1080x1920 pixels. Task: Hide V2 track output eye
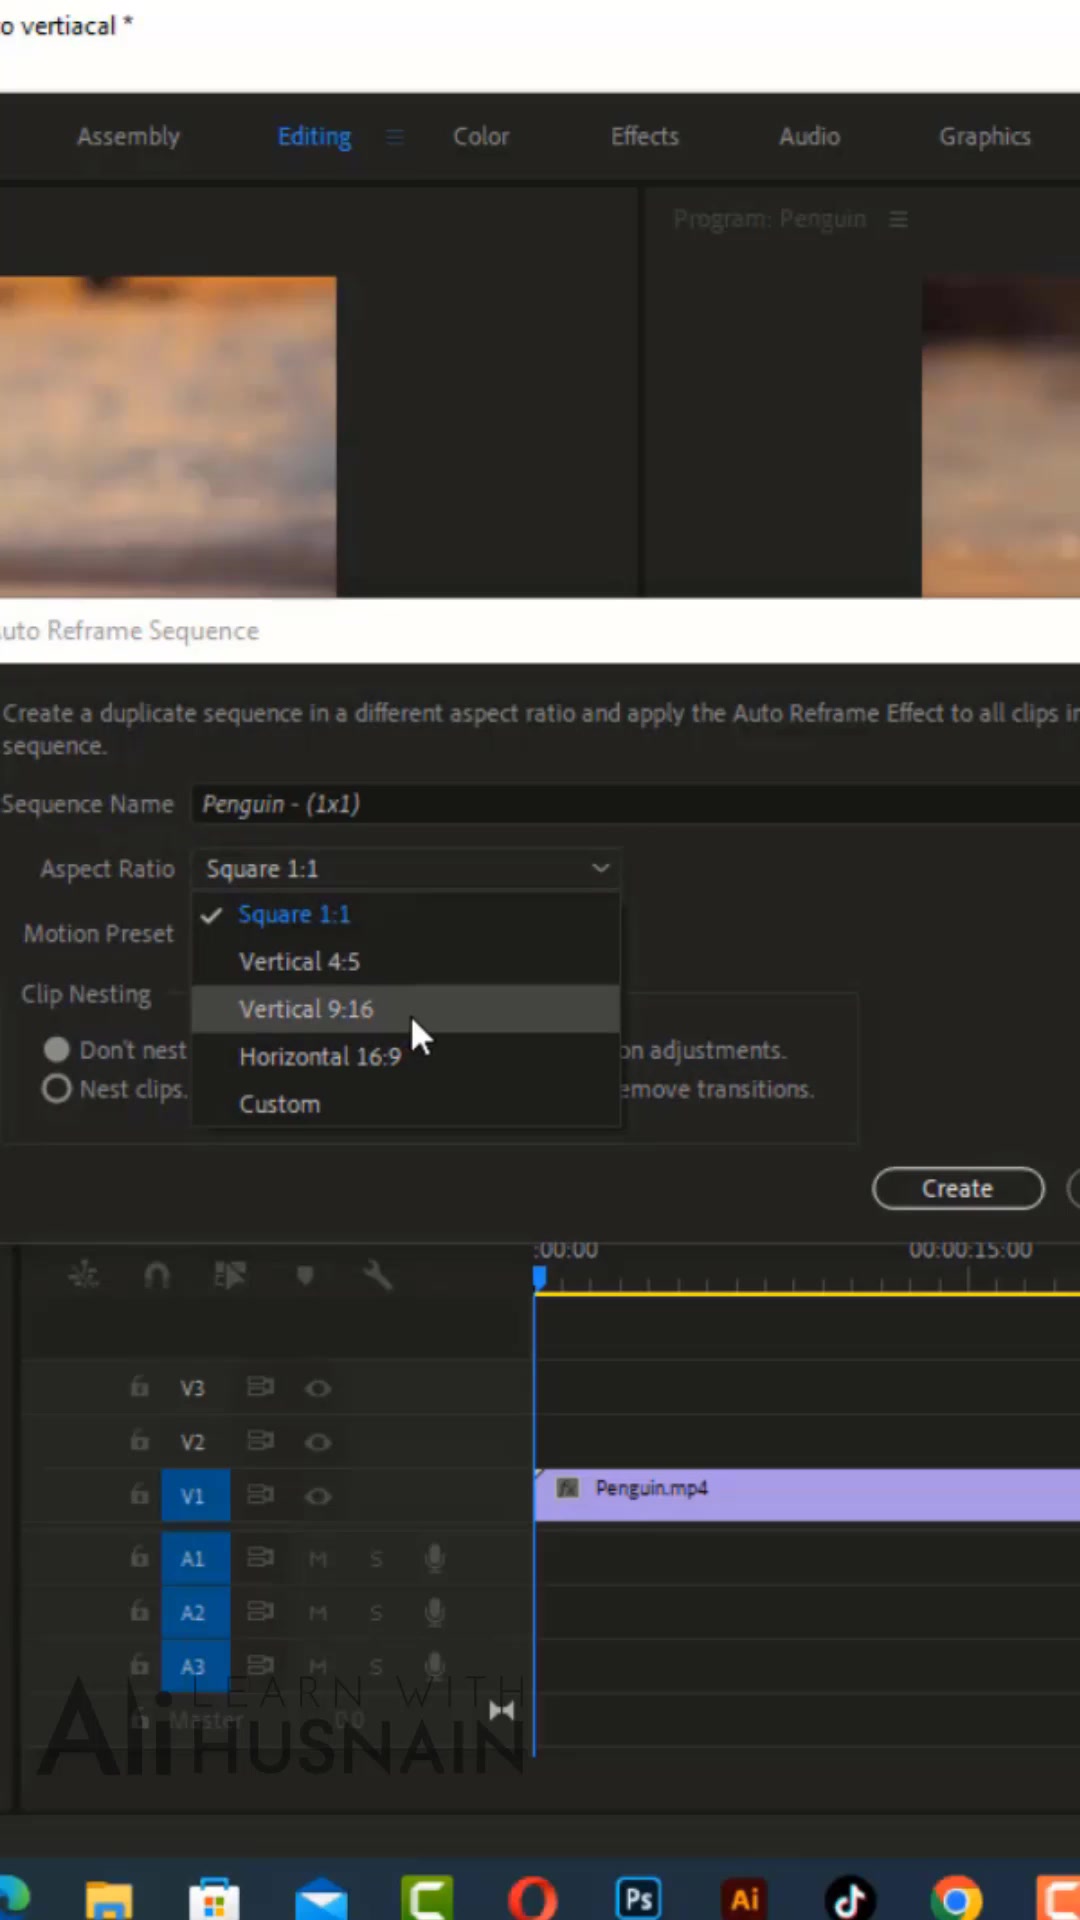(318, 1442)
